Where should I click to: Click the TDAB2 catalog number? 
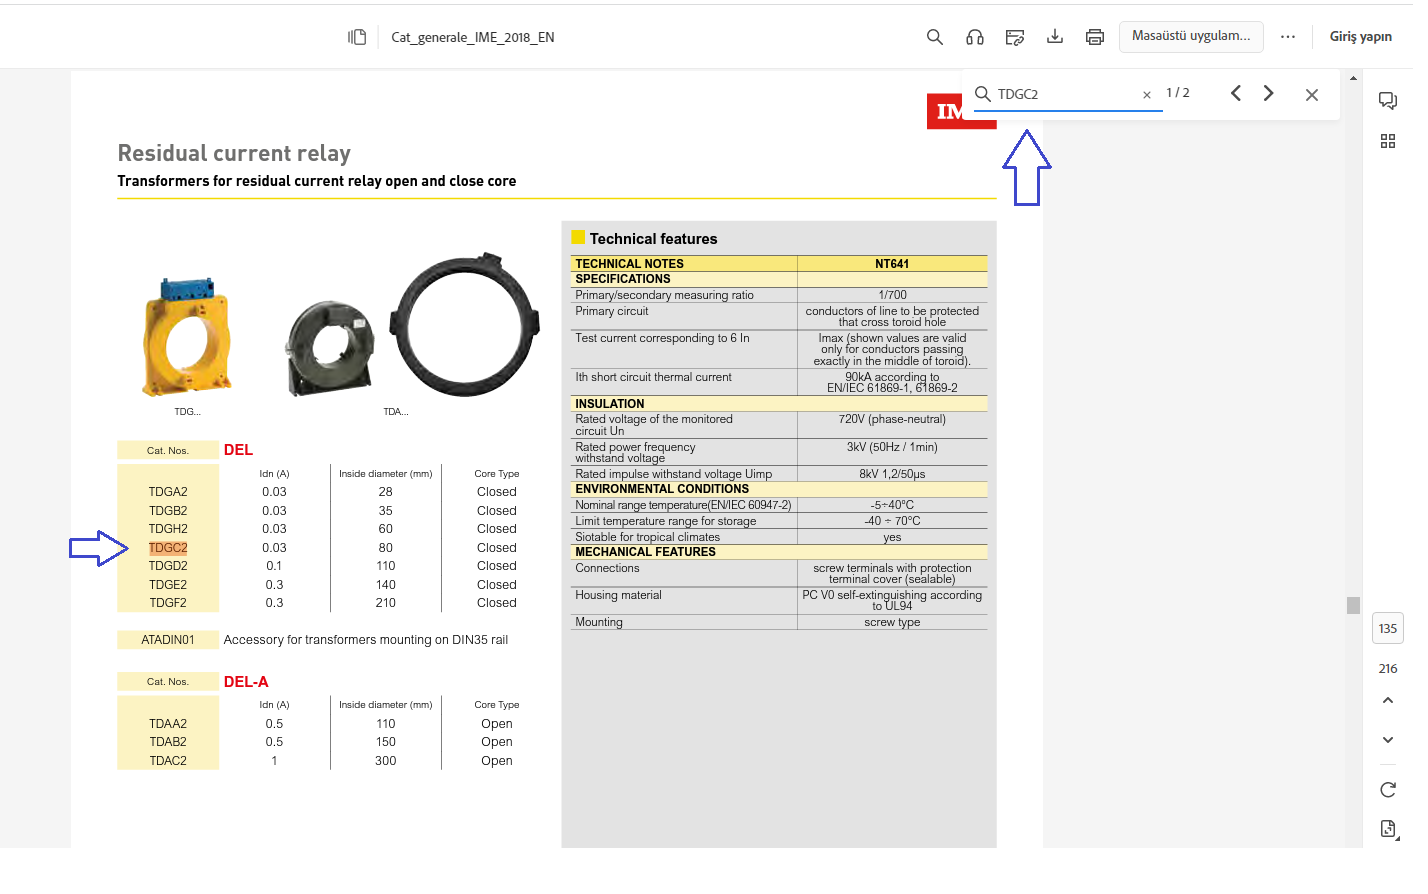(x=168, y=742)
